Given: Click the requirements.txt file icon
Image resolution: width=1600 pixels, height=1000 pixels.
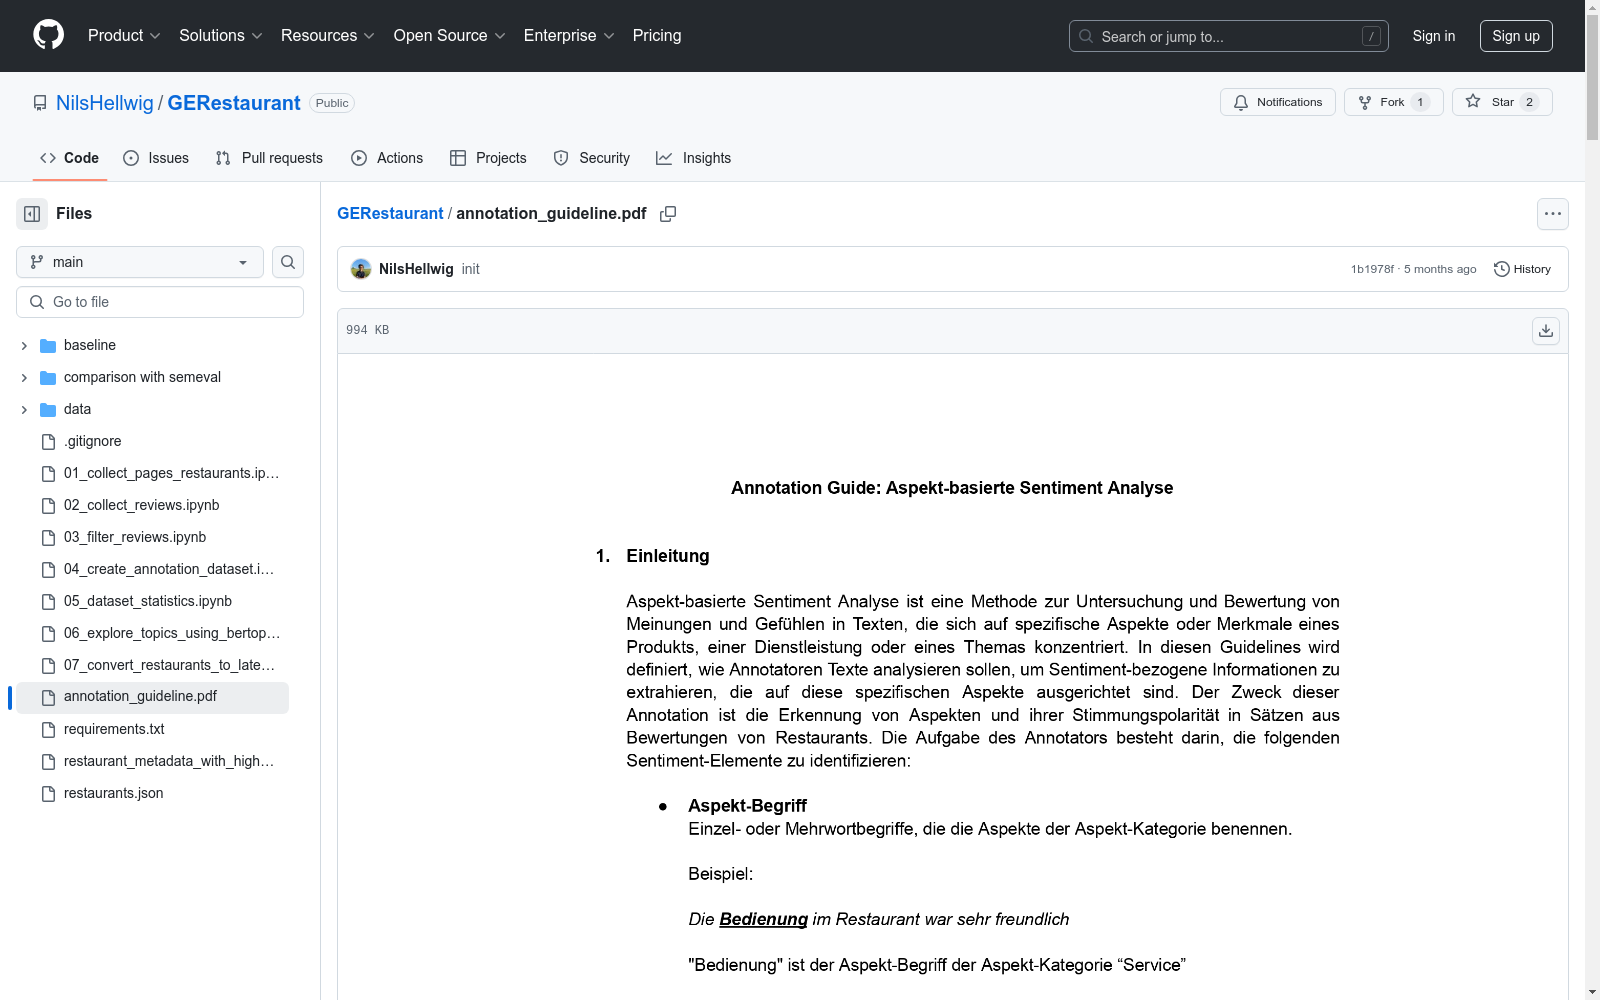Looking at the screenshot, I should 48,730.
